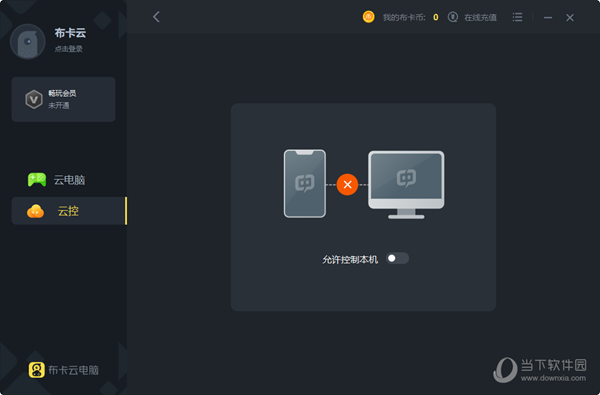Click the orange cloud control icon

point(36,211)
